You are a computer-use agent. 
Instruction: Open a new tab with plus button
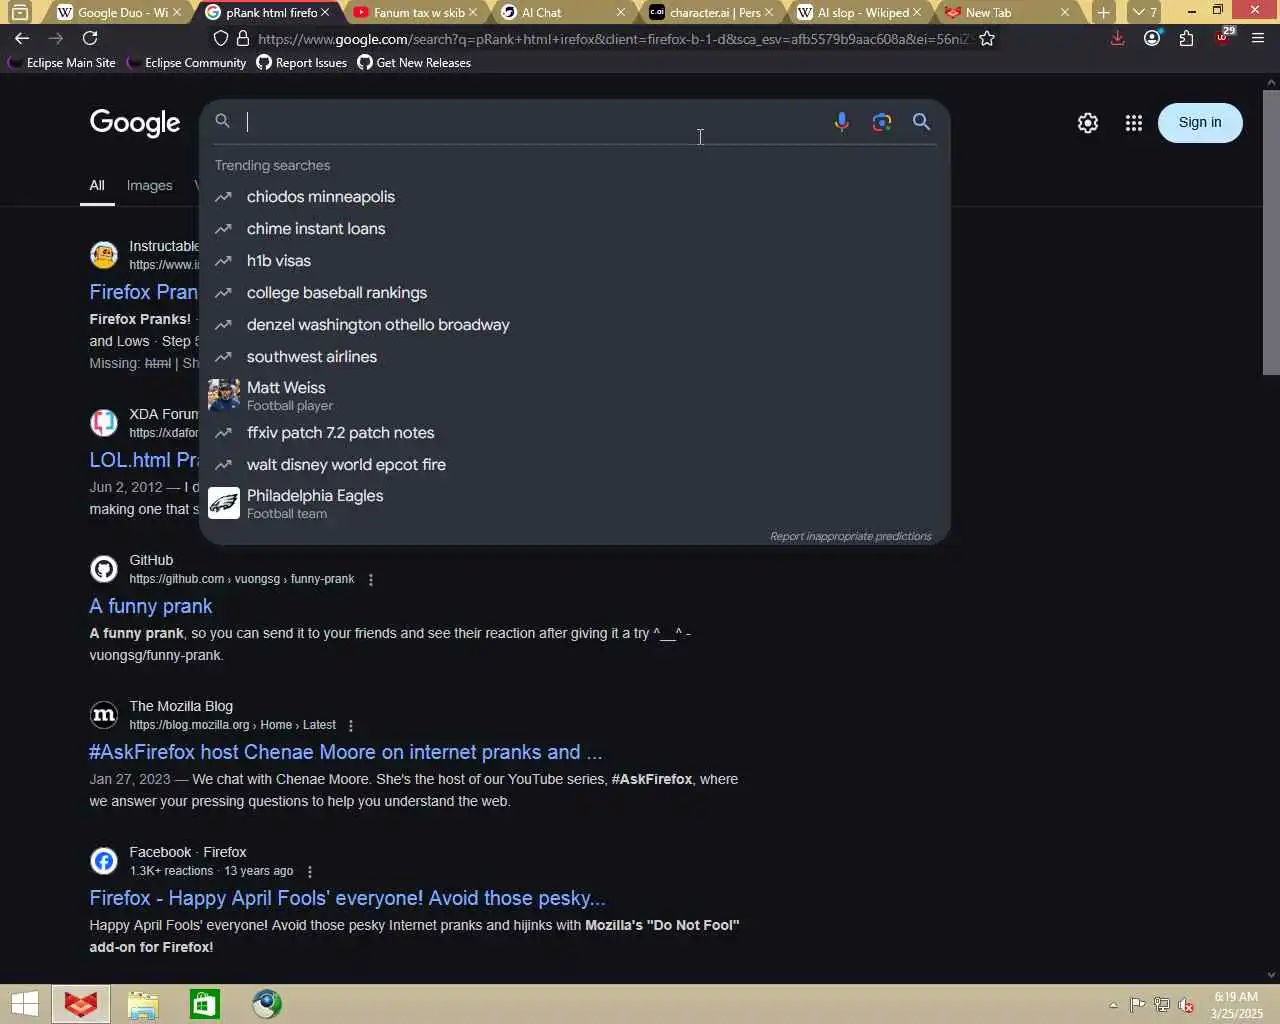pyautogui.click(x=1103, y=12)
